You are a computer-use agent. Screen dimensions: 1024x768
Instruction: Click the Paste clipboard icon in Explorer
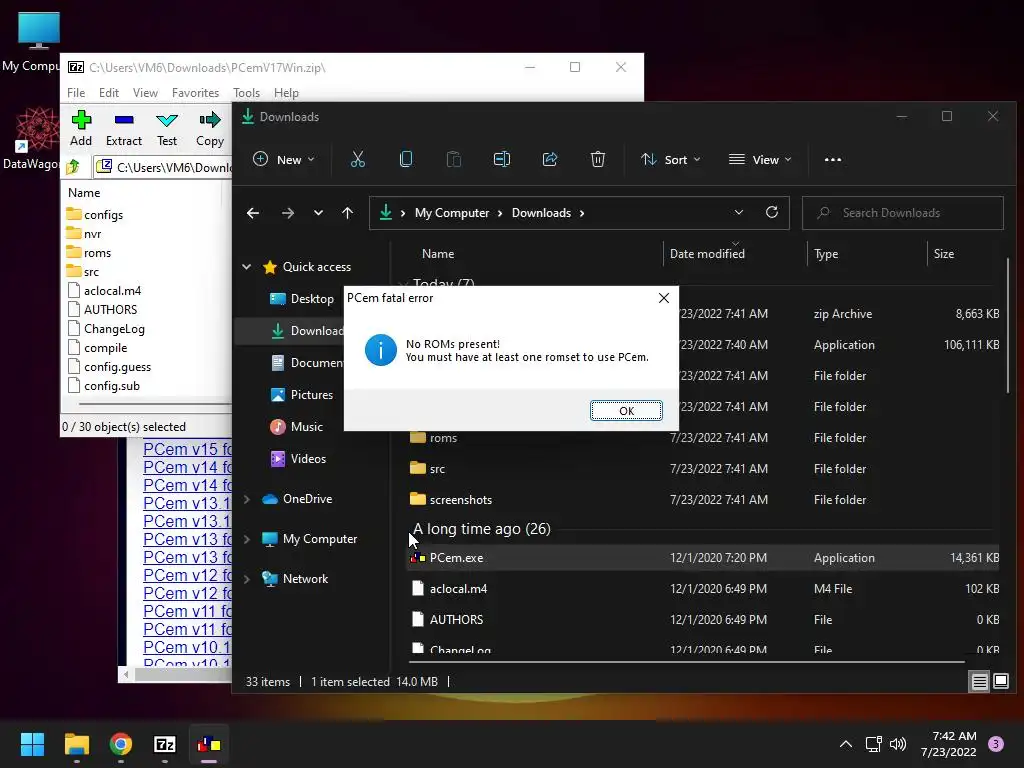click(x=453, y=159)
